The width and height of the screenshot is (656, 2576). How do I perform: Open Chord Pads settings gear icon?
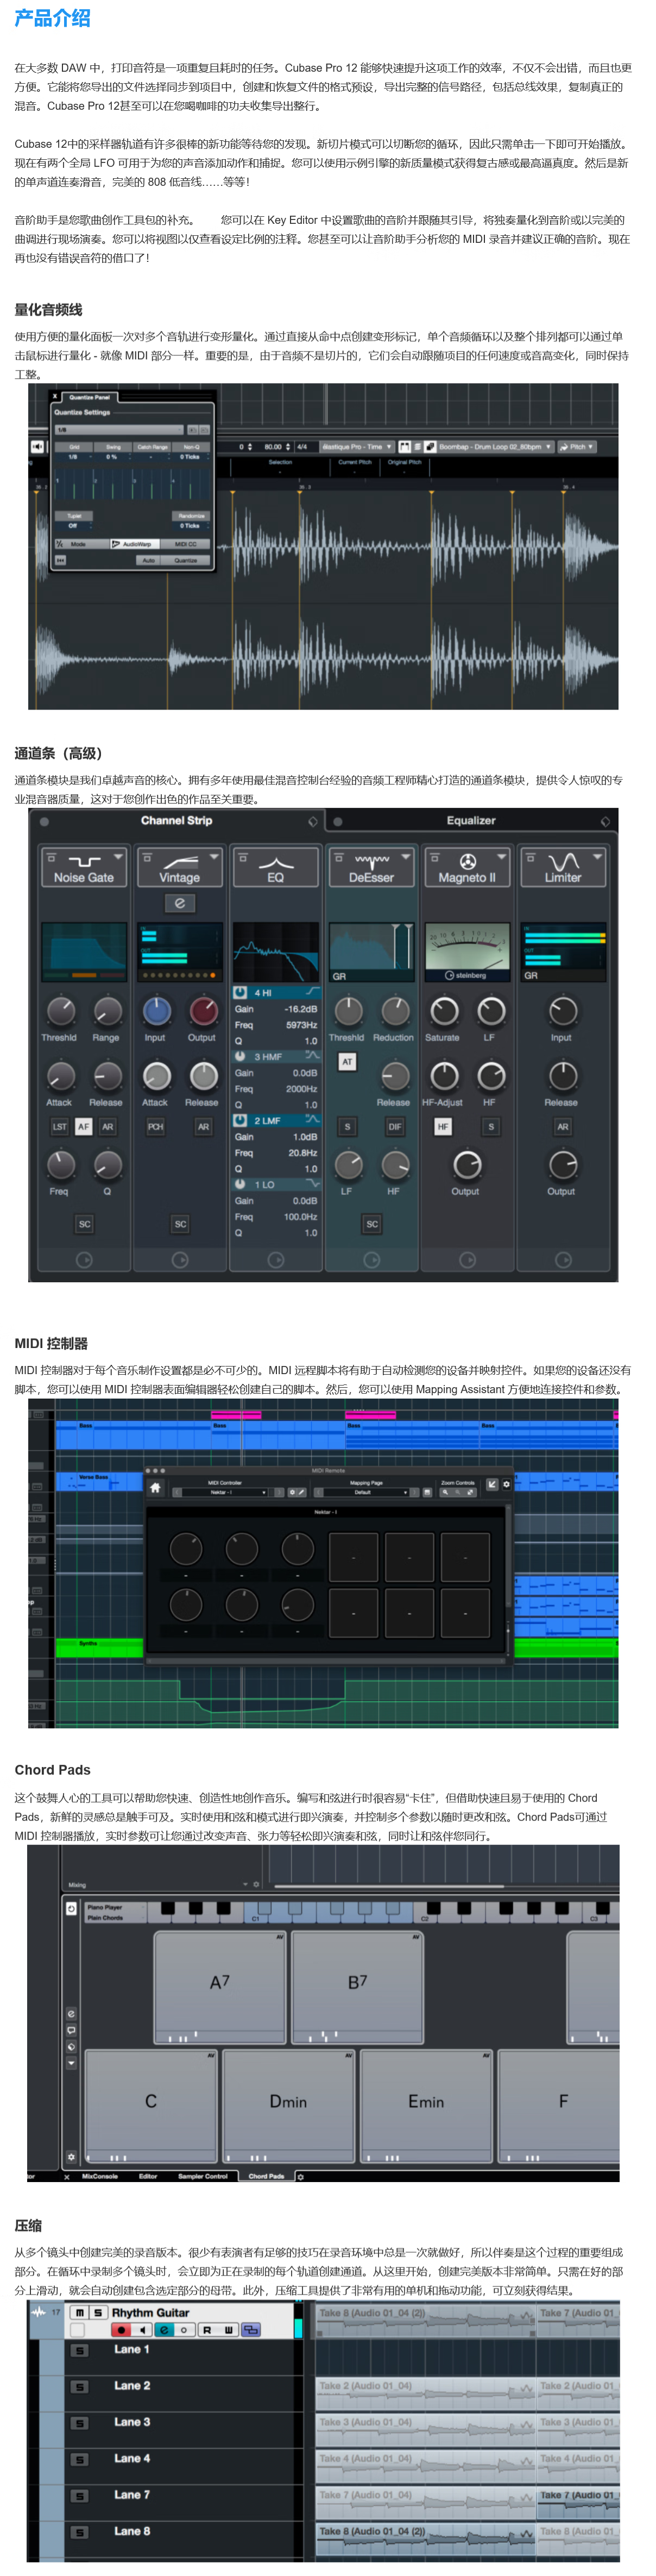coord(71,2157)
